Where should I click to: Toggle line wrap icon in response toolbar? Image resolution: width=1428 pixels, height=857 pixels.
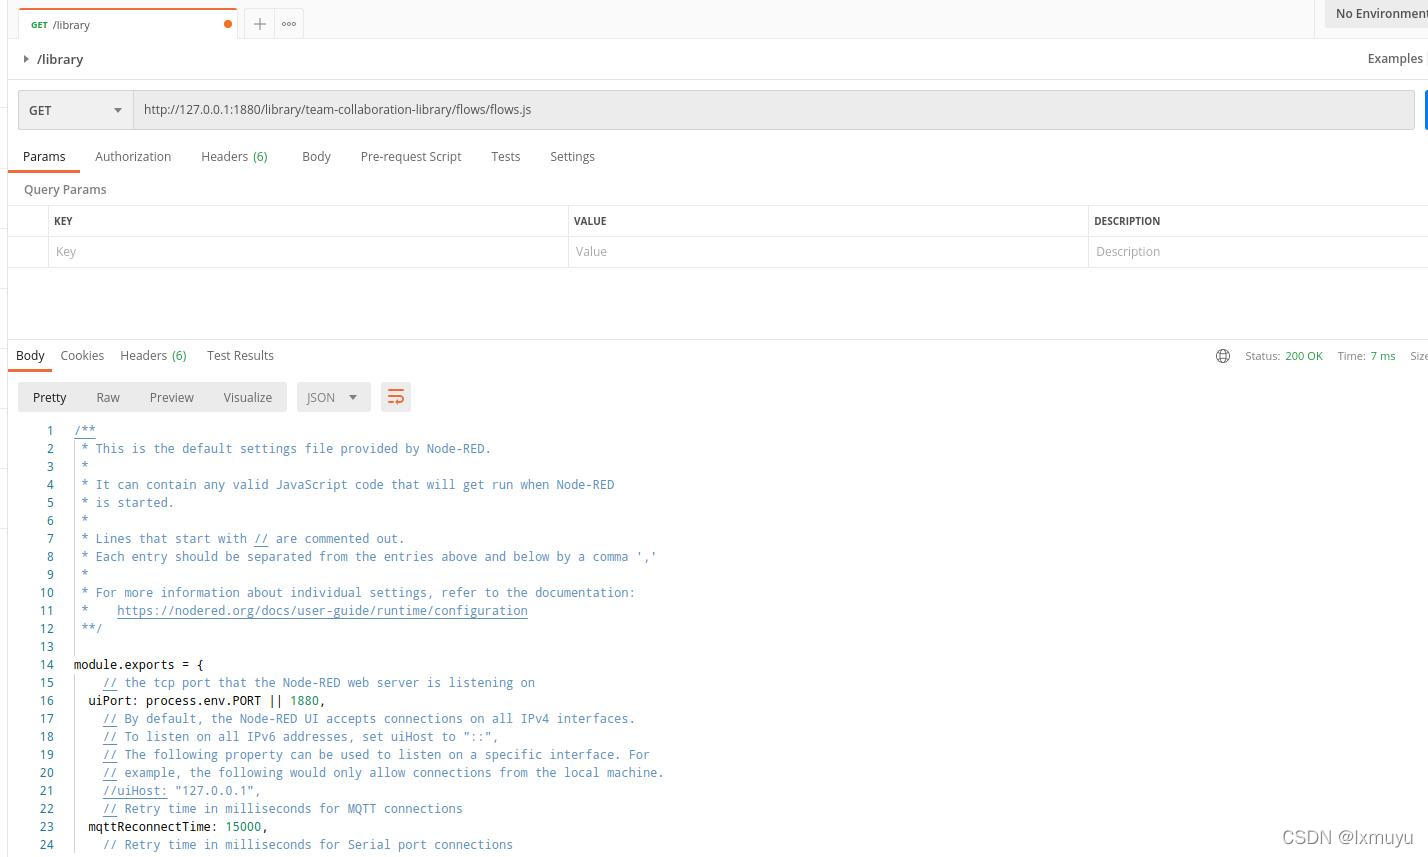pos(396,397)
